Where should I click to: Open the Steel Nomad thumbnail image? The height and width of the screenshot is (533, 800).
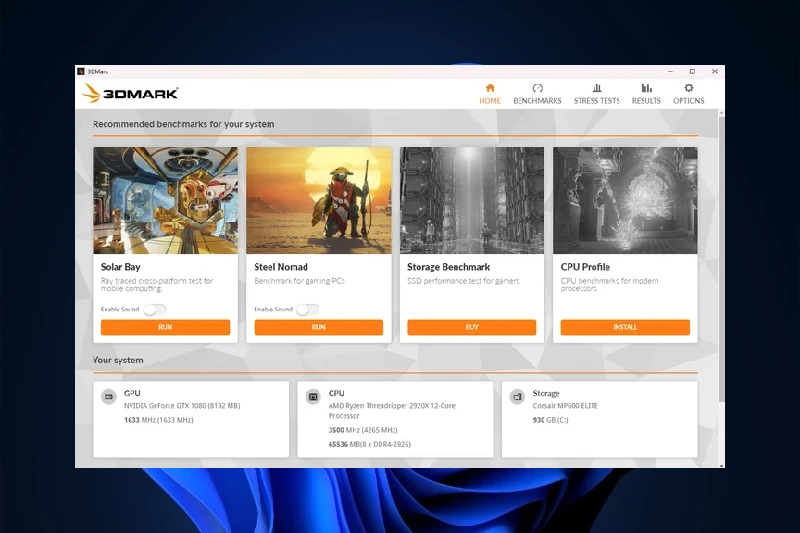tap(319, 200)
